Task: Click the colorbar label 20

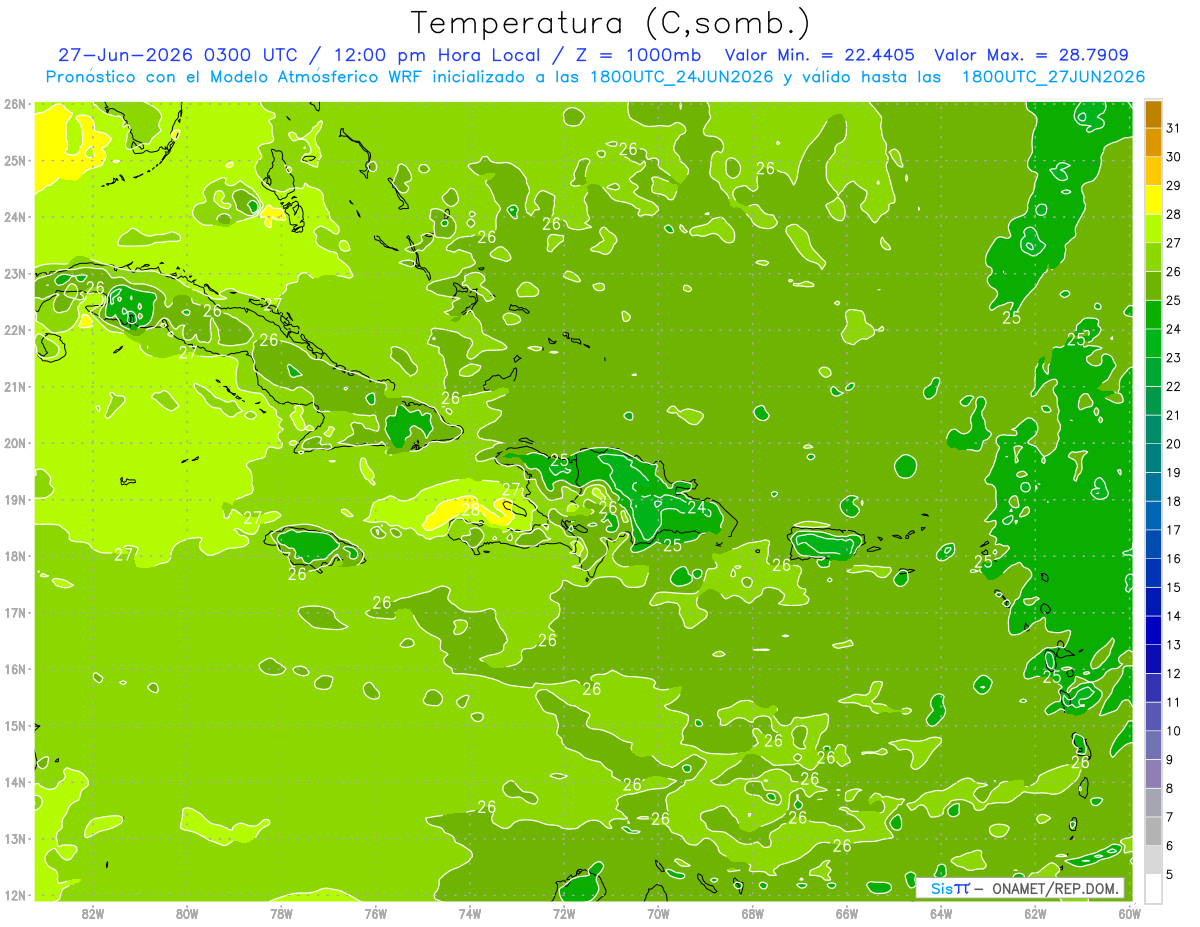Action: tap(1173, 443)
